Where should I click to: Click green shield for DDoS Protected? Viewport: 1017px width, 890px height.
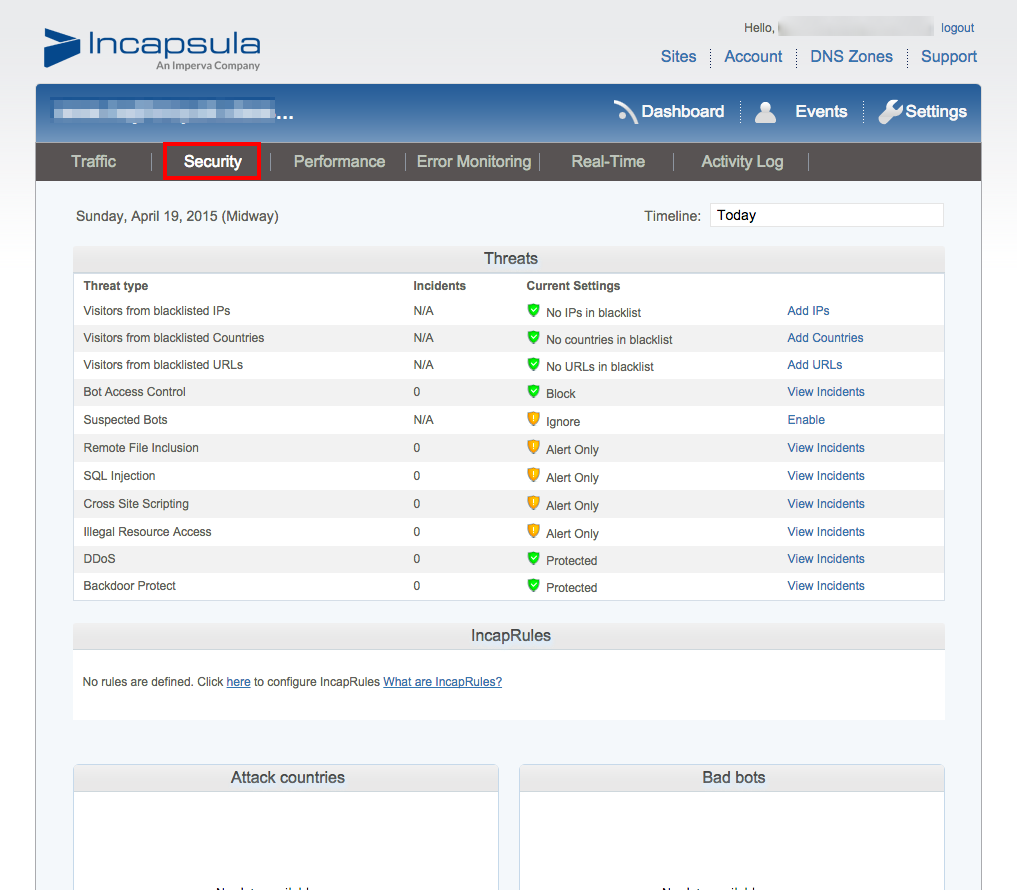(533, 559)
